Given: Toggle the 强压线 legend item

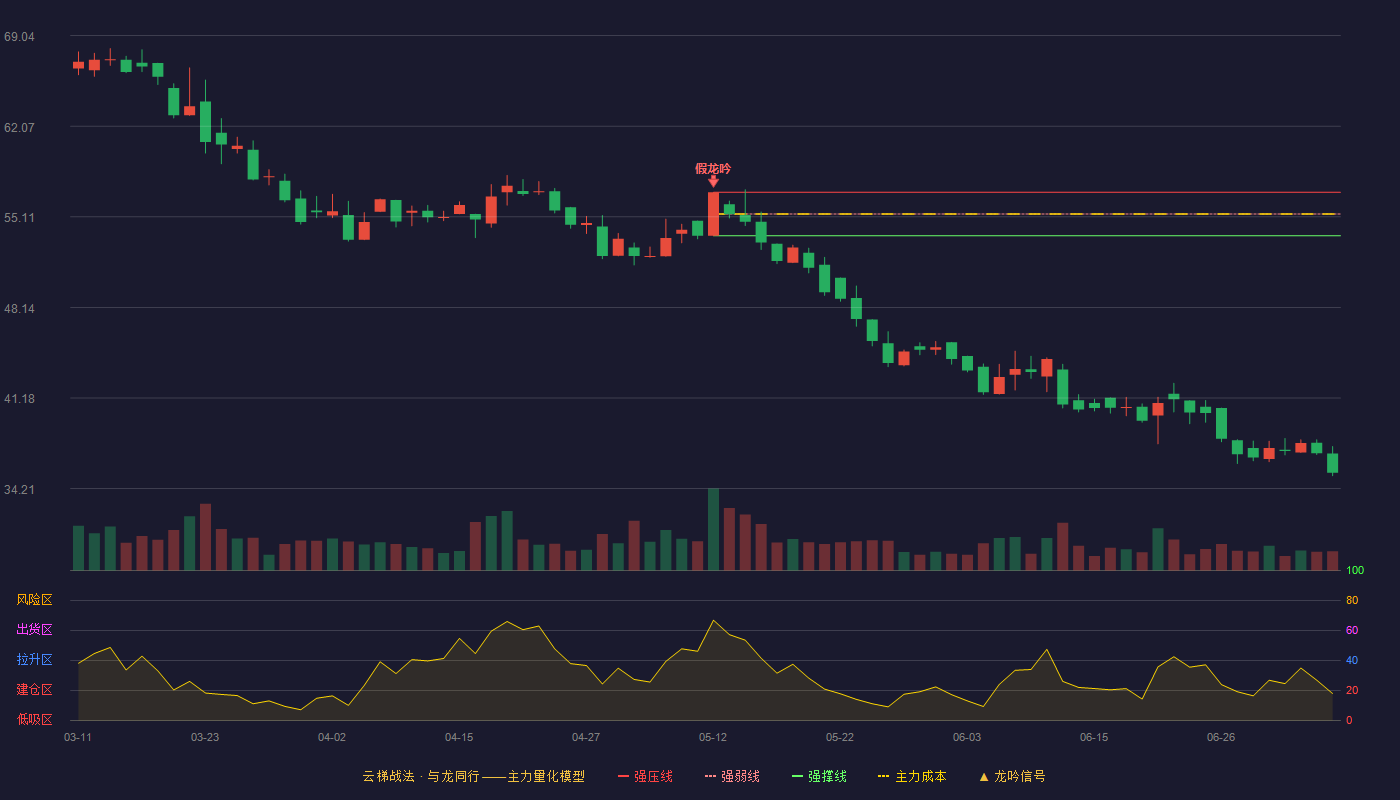Looking at the screenshot, I should tap(645, 776).
